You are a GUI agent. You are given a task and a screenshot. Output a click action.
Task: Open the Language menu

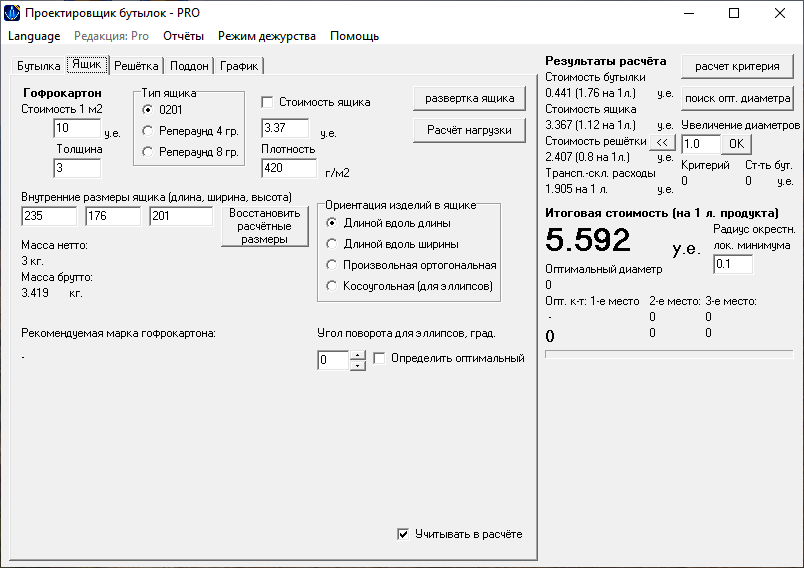(34, 36)
